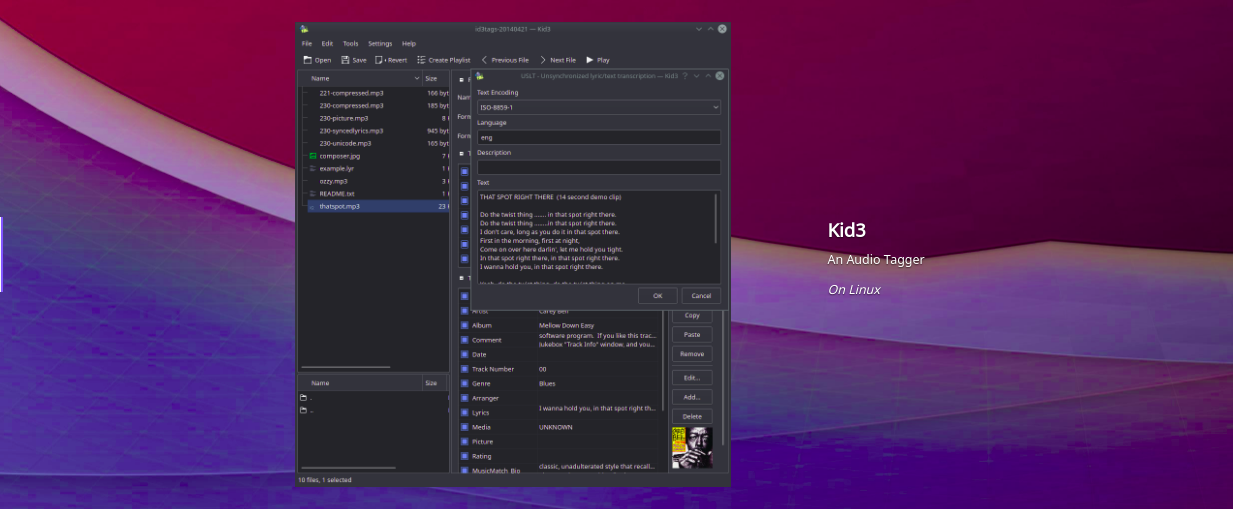Click the Paste button in main window
Screen dimensions: 1233x509
point(692,334)
